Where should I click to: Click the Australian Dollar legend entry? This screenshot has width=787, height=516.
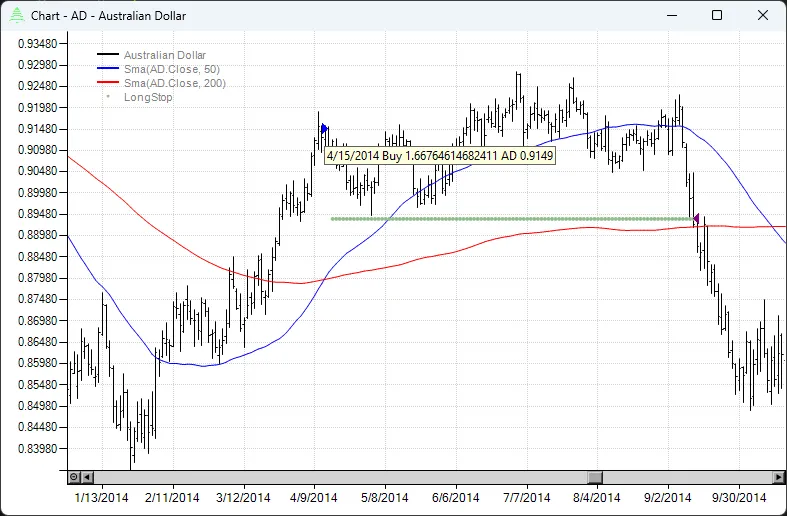pos(165,55)
